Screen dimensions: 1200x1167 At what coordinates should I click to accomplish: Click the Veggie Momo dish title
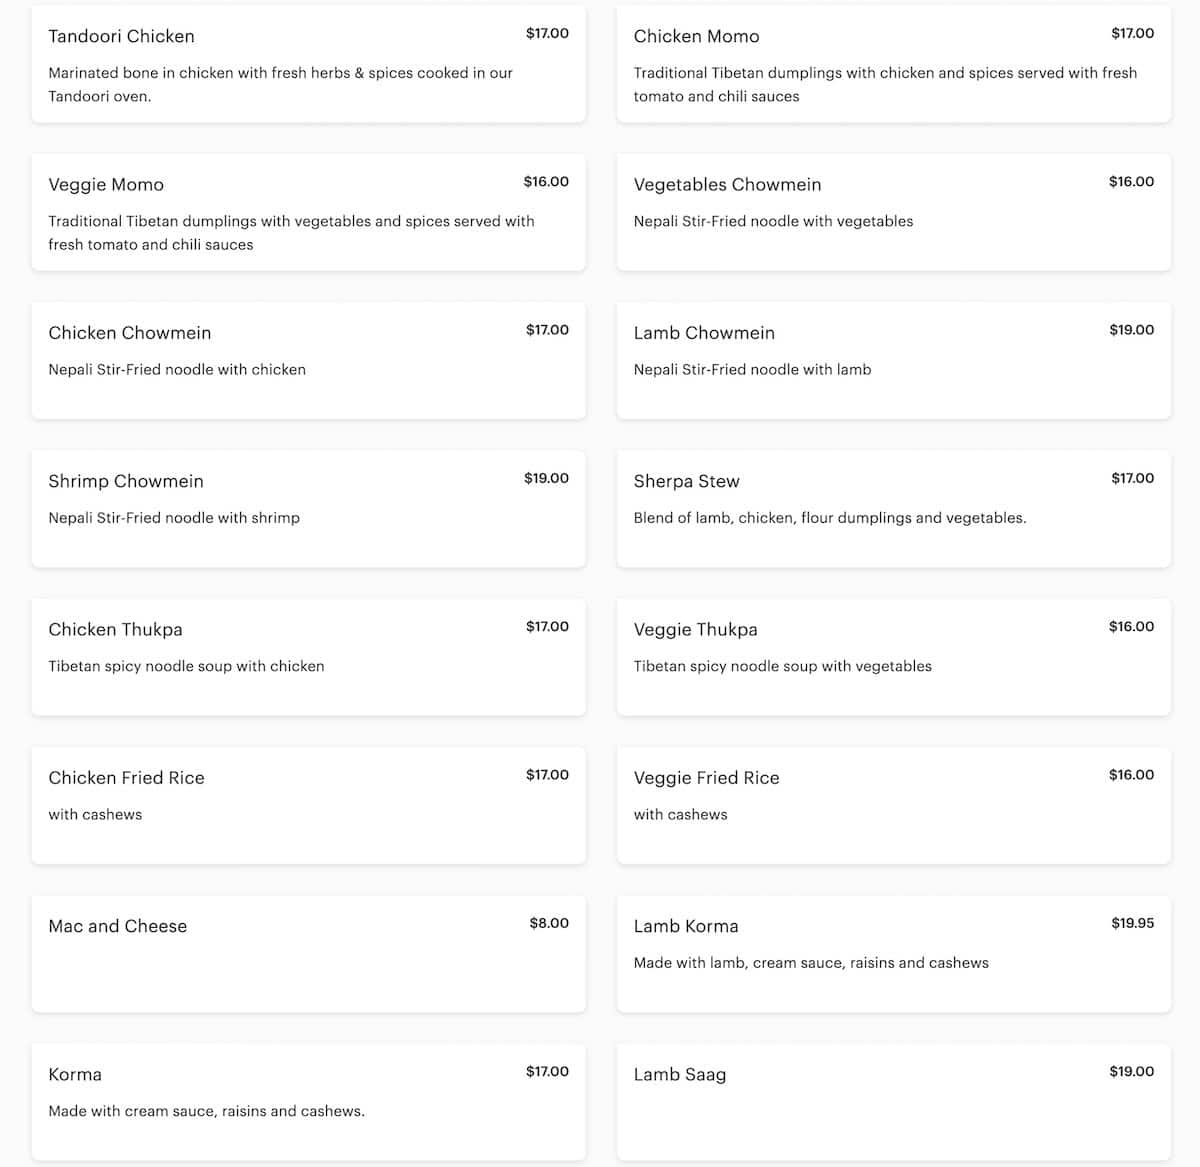pyautogui.click(x=106, y=185)
